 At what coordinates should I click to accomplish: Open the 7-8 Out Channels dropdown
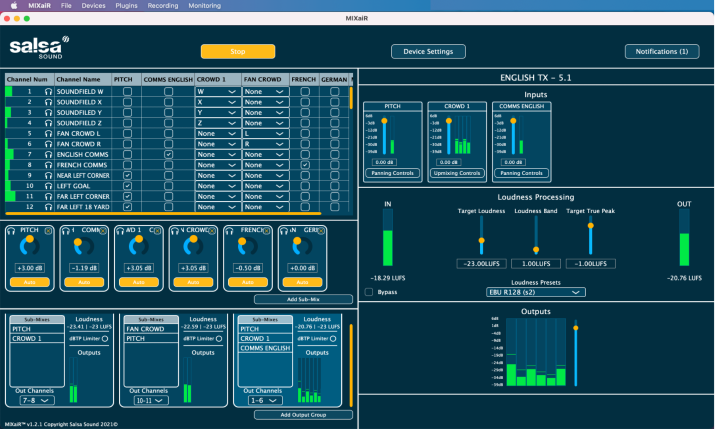36,400
